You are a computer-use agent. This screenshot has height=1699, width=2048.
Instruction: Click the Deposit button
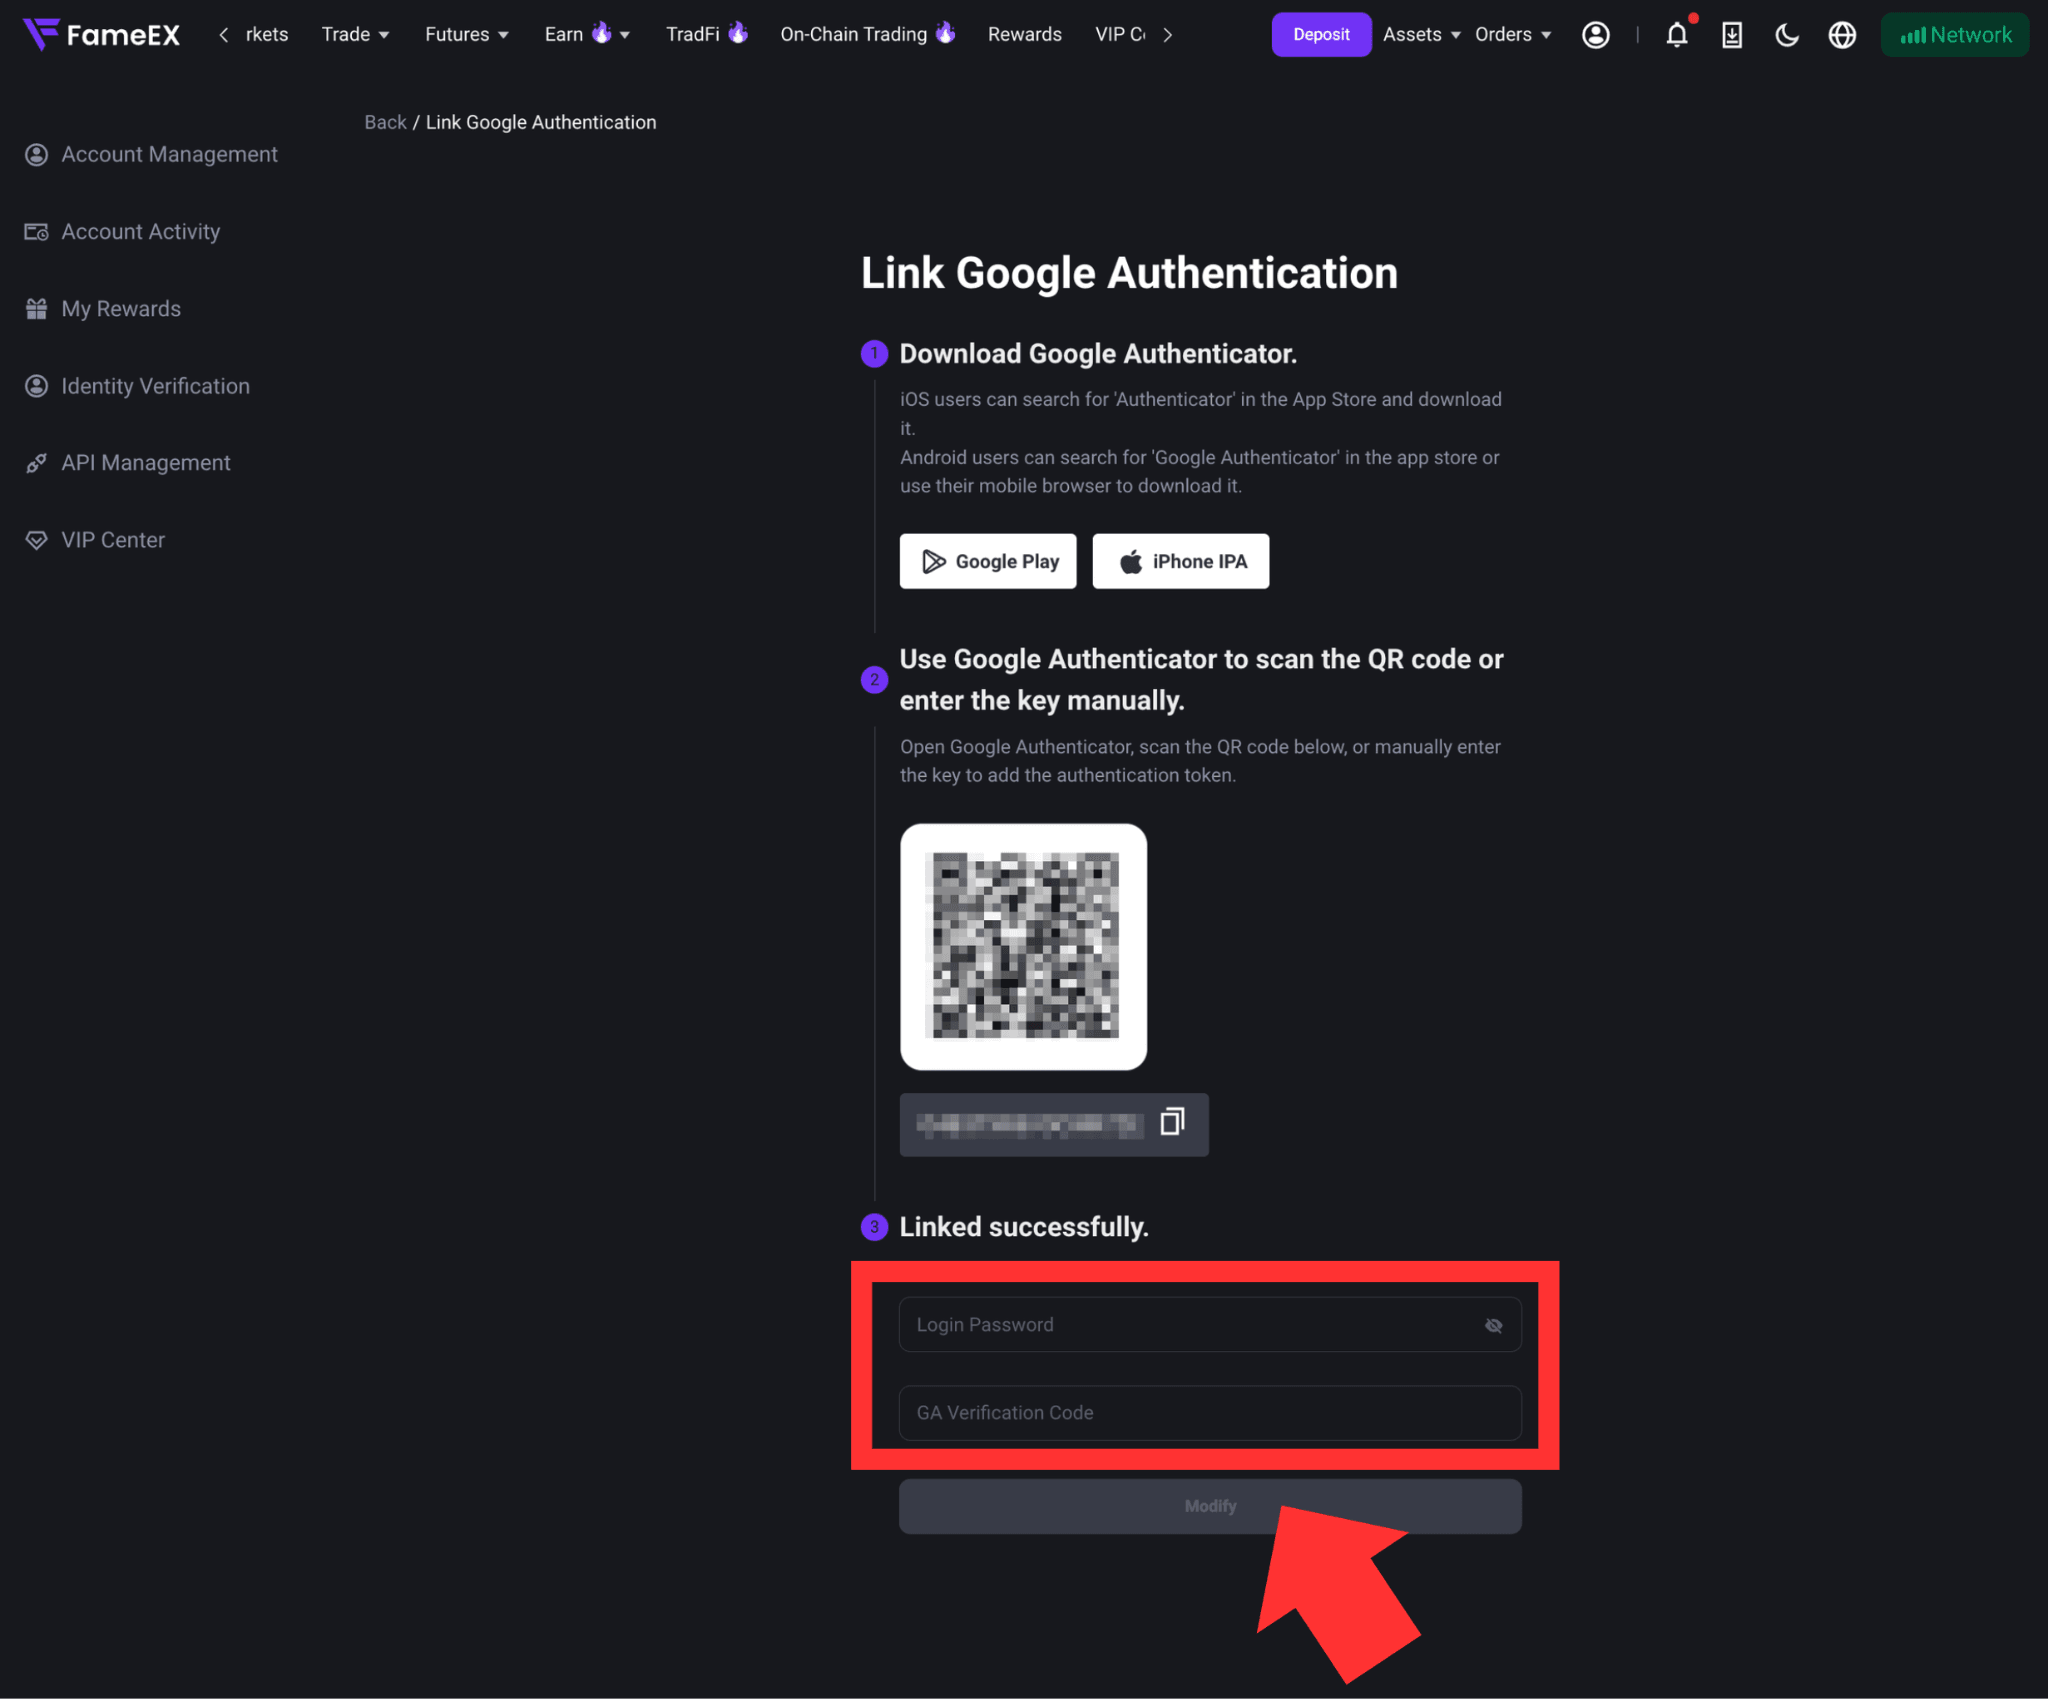click(1321, 35)
